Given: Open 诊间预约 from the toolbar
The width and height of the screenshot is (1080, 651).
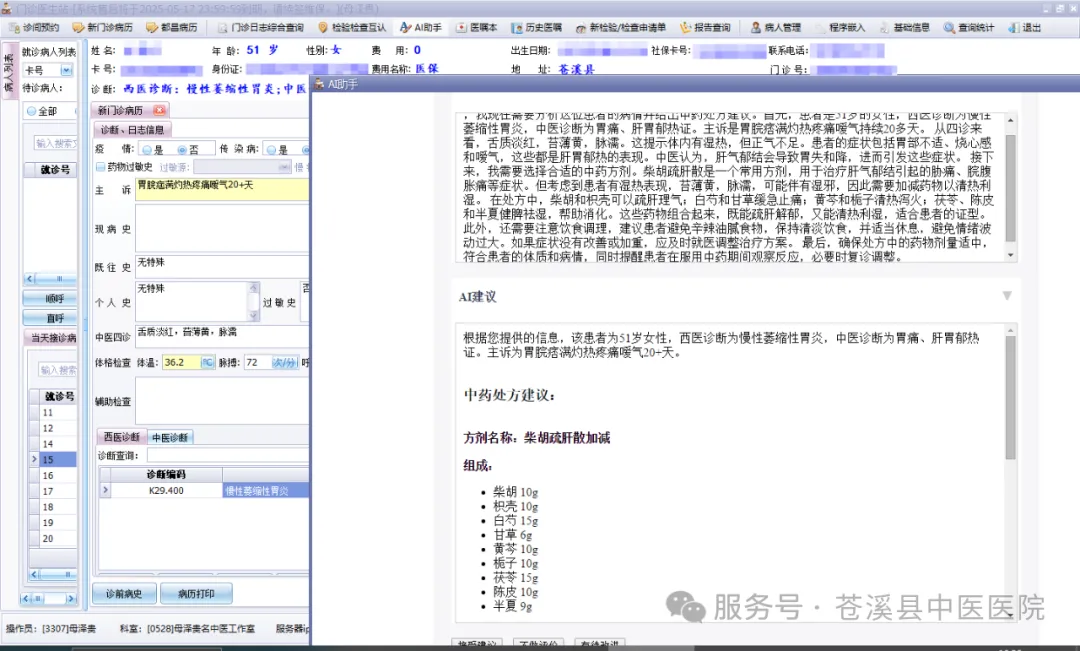Looking at the screenshot, I should 34,28.
